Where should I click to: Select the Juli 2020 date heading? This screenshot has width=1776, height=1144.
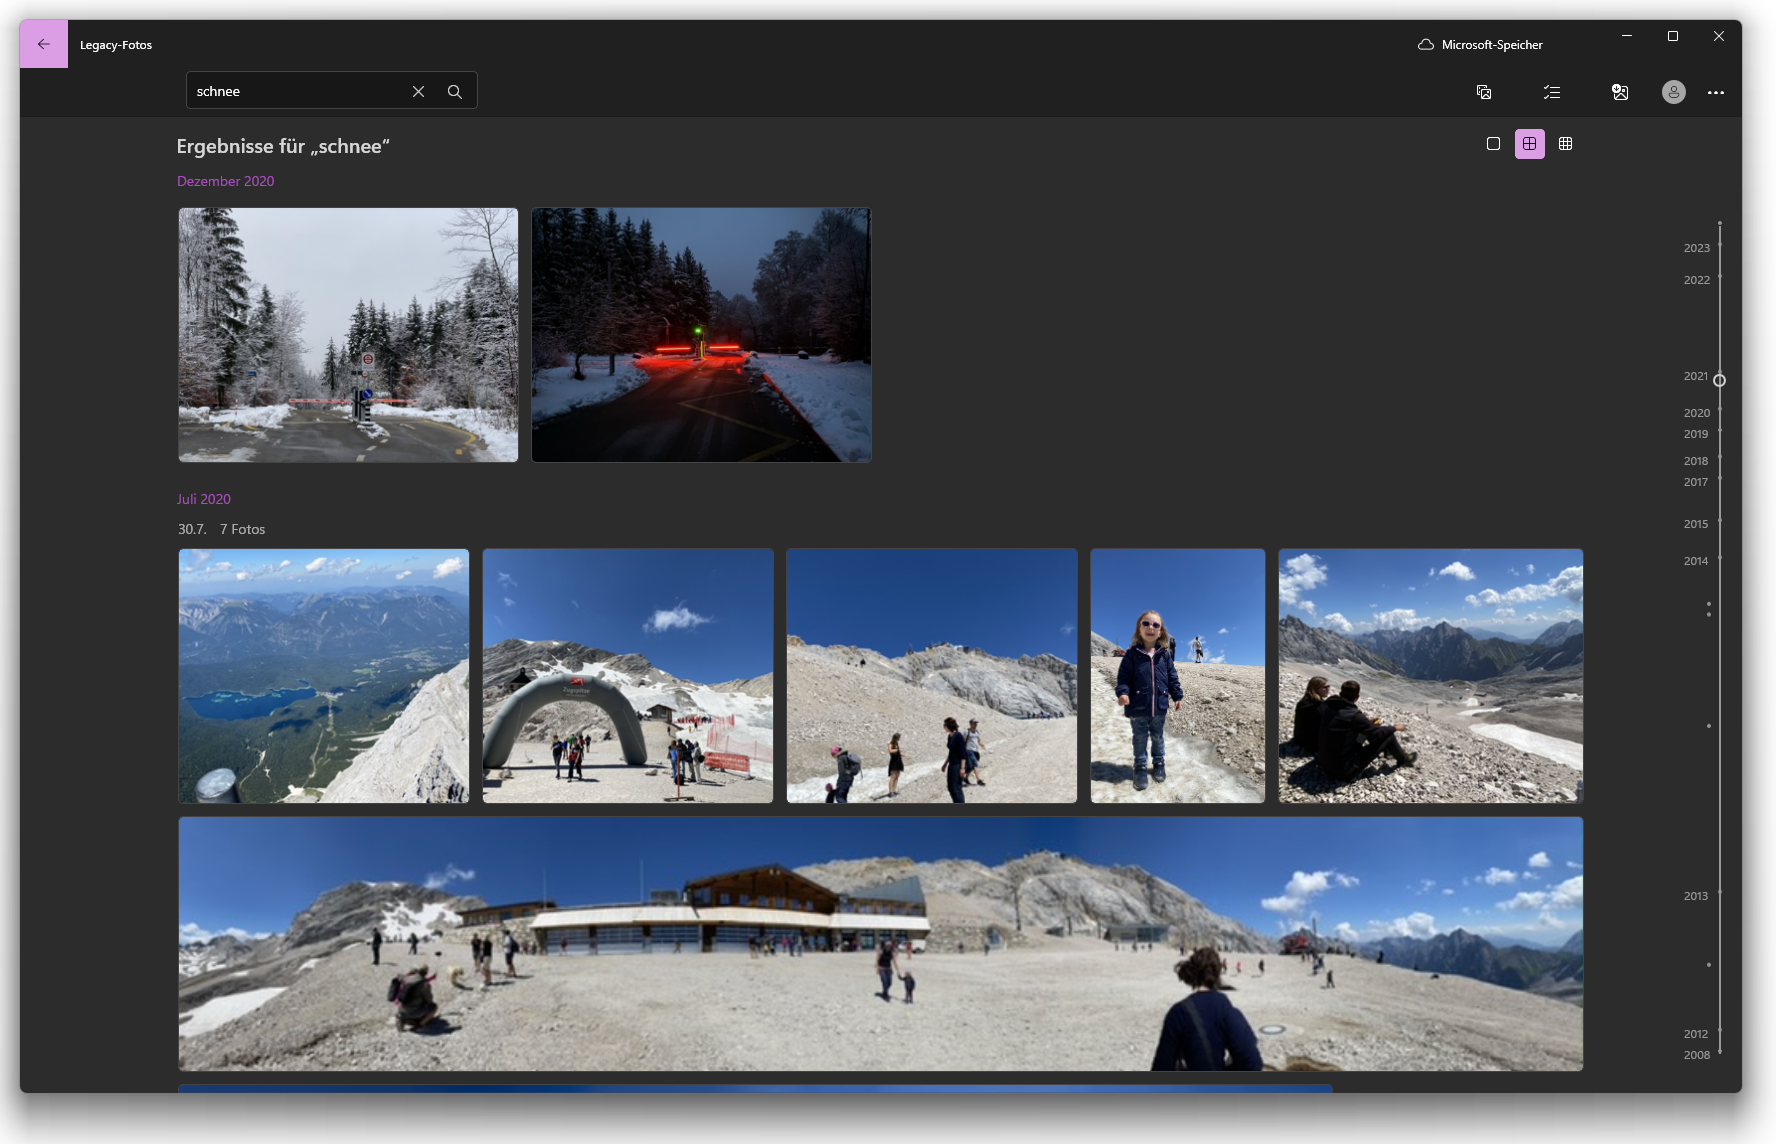pyautogui.click(x=204, y=499)
